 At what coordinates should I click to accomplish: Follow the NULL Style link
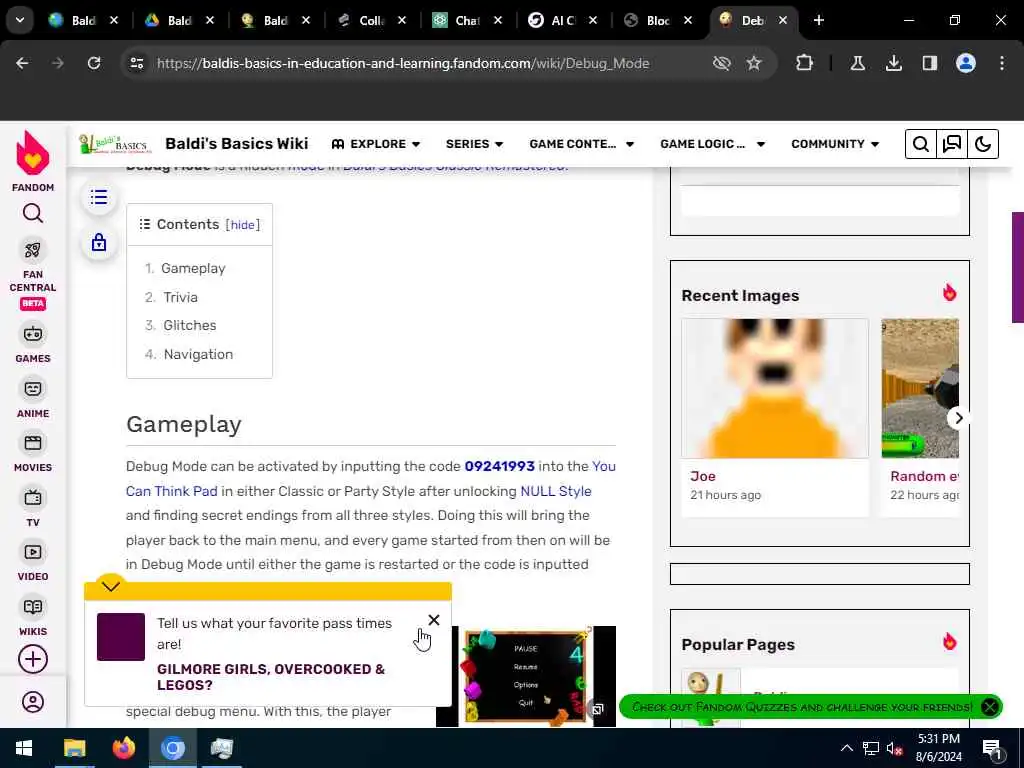click(x=556, y=491)
